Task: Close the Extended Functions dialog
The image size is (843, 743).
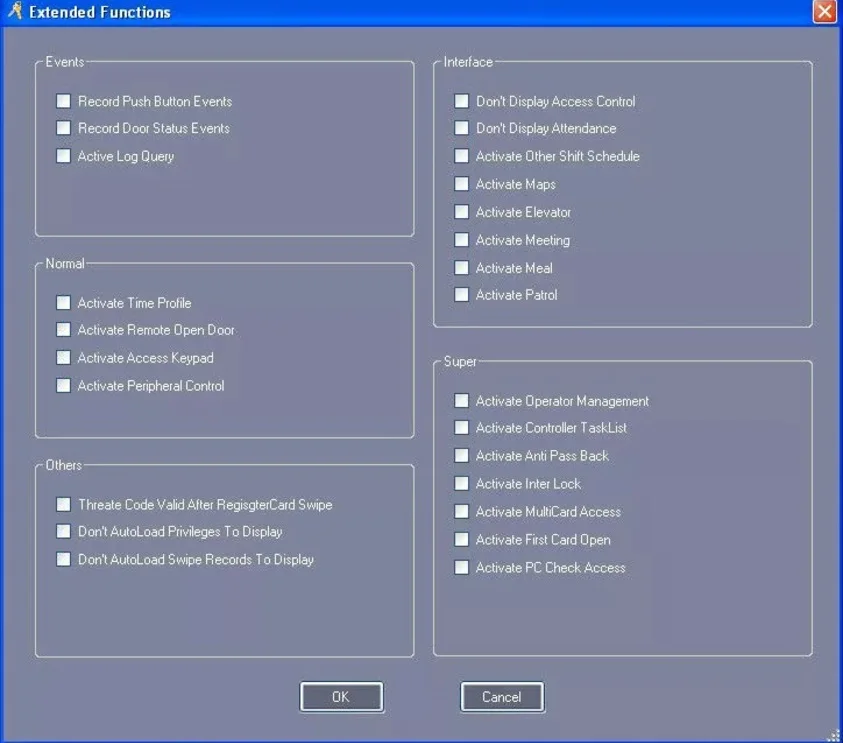Action: [x=824, y=11]
